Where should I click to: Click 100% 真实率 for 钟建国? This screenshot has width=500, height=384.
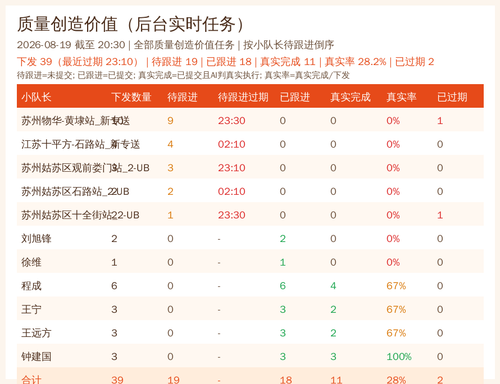click(x=399, y=357)
